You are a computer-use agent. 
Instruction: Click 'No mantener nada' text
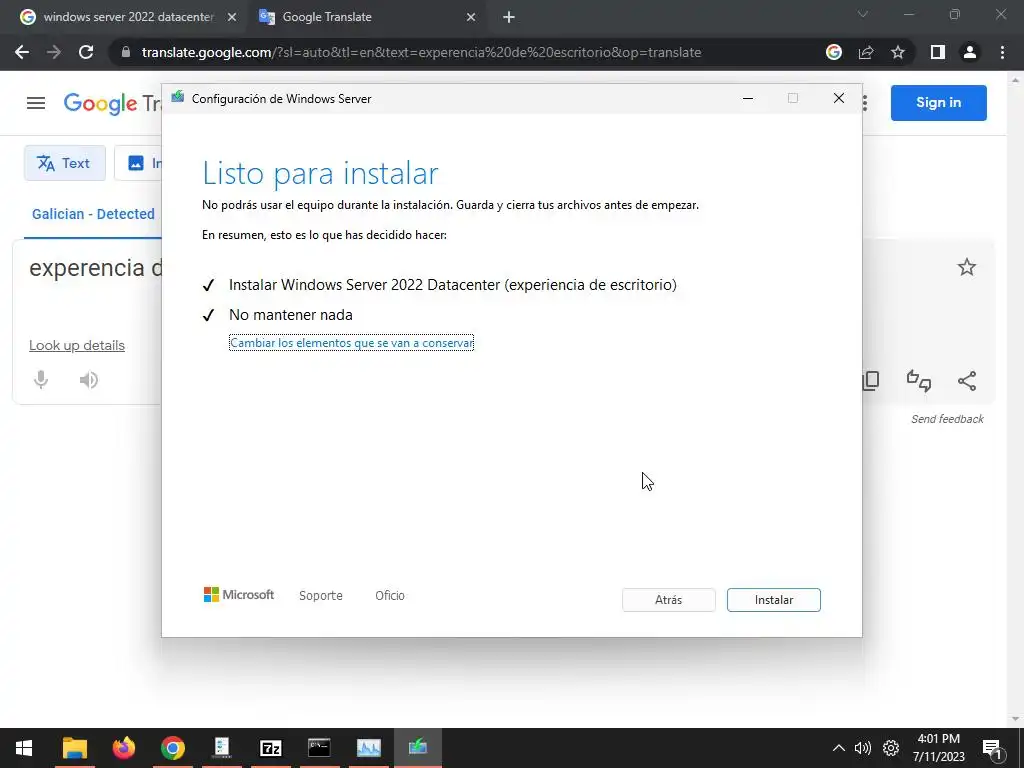[291, 315]
